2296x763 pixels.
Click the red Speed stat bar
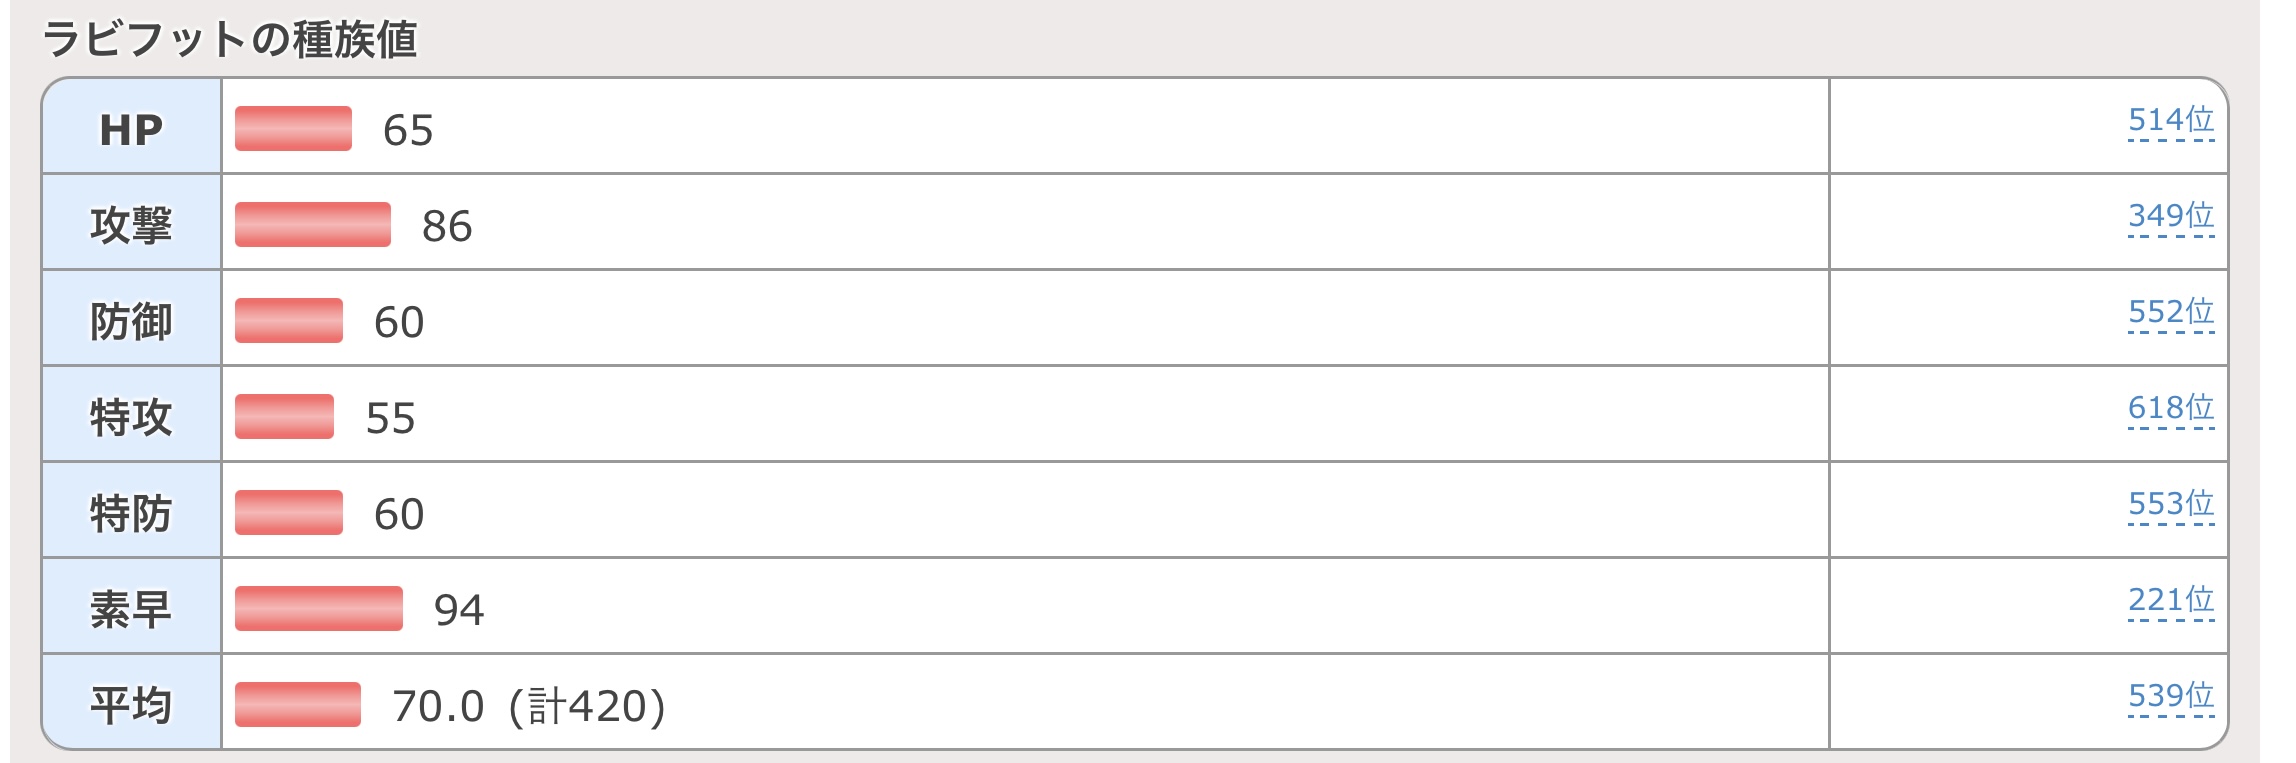tap(319, 608)
